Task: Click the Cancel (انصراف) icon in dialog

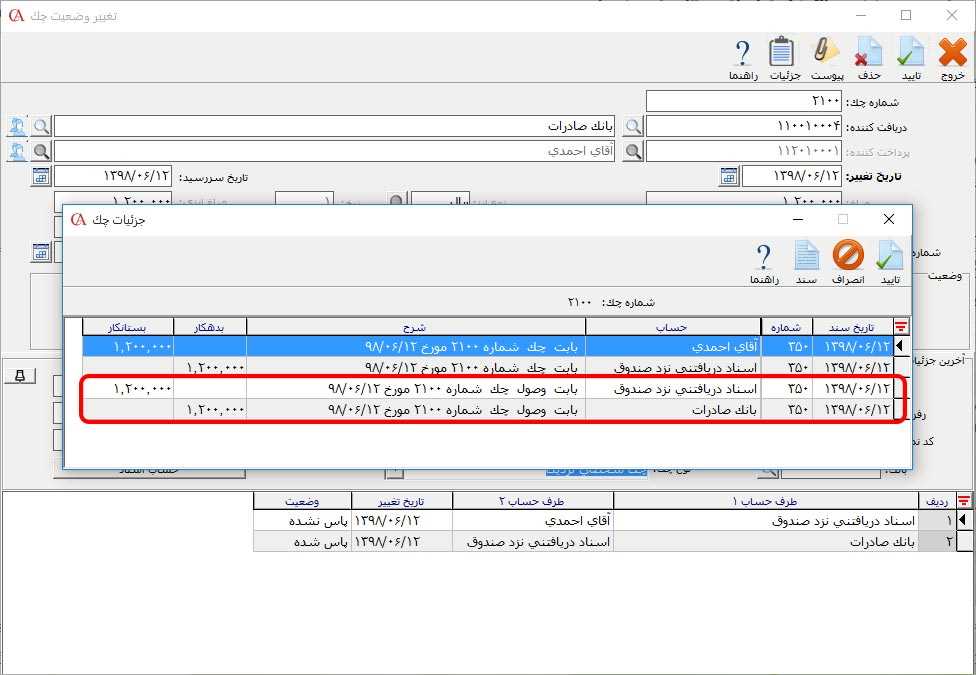Action: pyautogui.click(x=848, y=262)
